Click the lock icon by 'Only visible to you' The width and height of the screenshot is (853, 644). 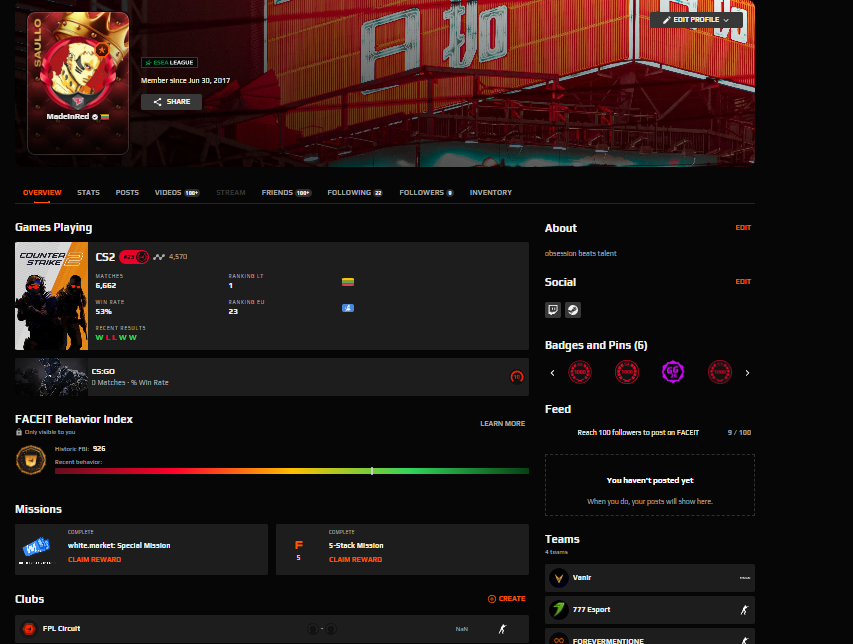tap(19, 432)
